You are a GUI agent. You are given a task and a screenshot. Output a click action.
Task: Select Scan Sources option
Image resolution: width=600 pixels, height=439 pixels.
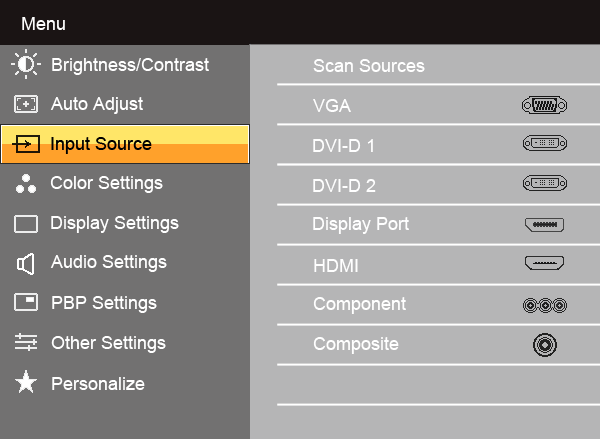pos(369,66)
